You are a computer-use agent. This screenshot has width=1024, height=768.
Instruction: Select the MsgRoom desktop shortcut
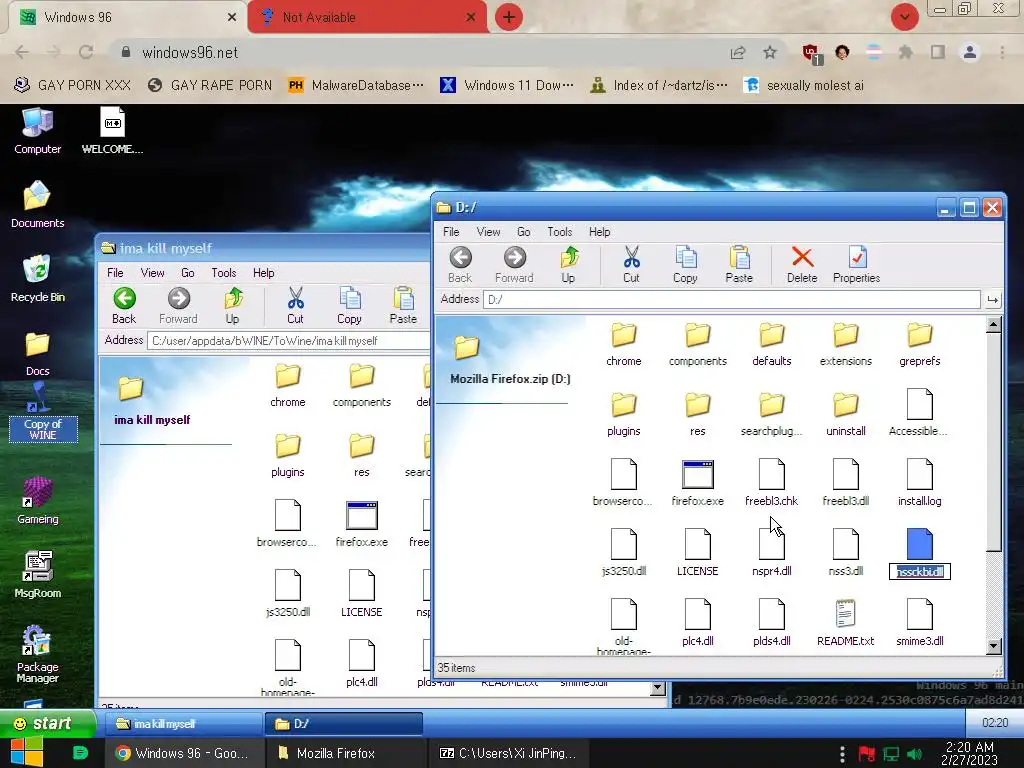(37, 575)
